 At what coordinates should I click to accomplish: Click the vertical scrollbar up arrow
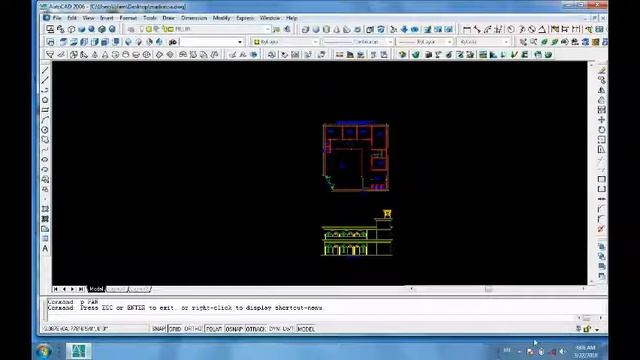coord(592,65)
